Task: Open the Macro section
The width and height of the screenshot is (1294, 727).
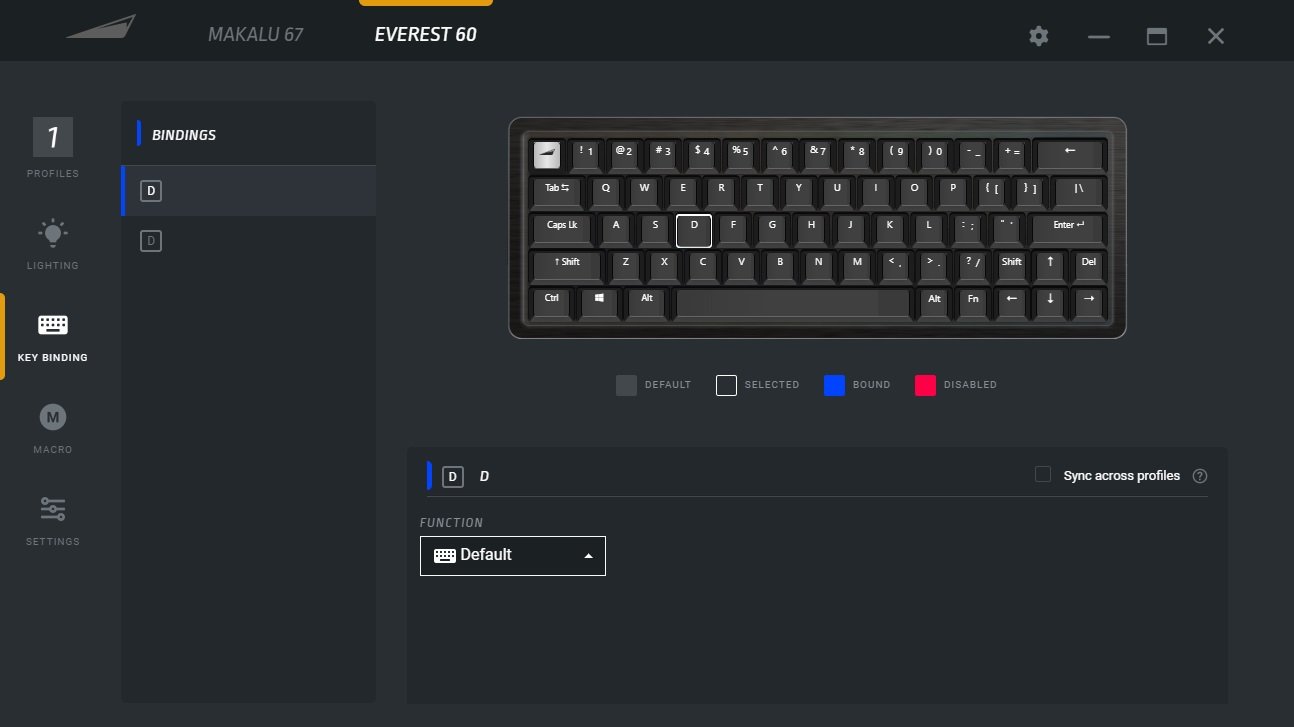Action: [52, 426]
